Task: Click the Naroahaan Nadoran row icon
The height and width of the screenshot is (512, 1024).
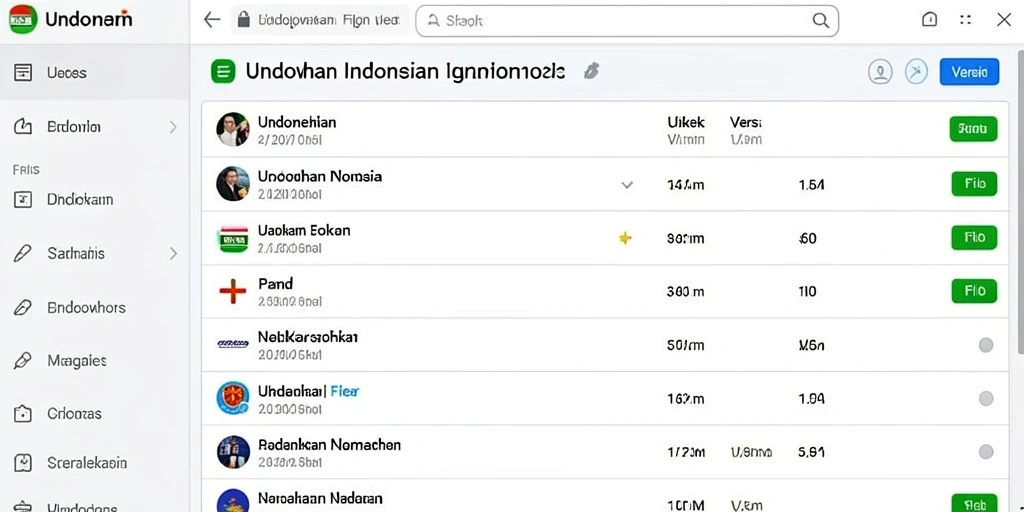Action: click(232, 501)
